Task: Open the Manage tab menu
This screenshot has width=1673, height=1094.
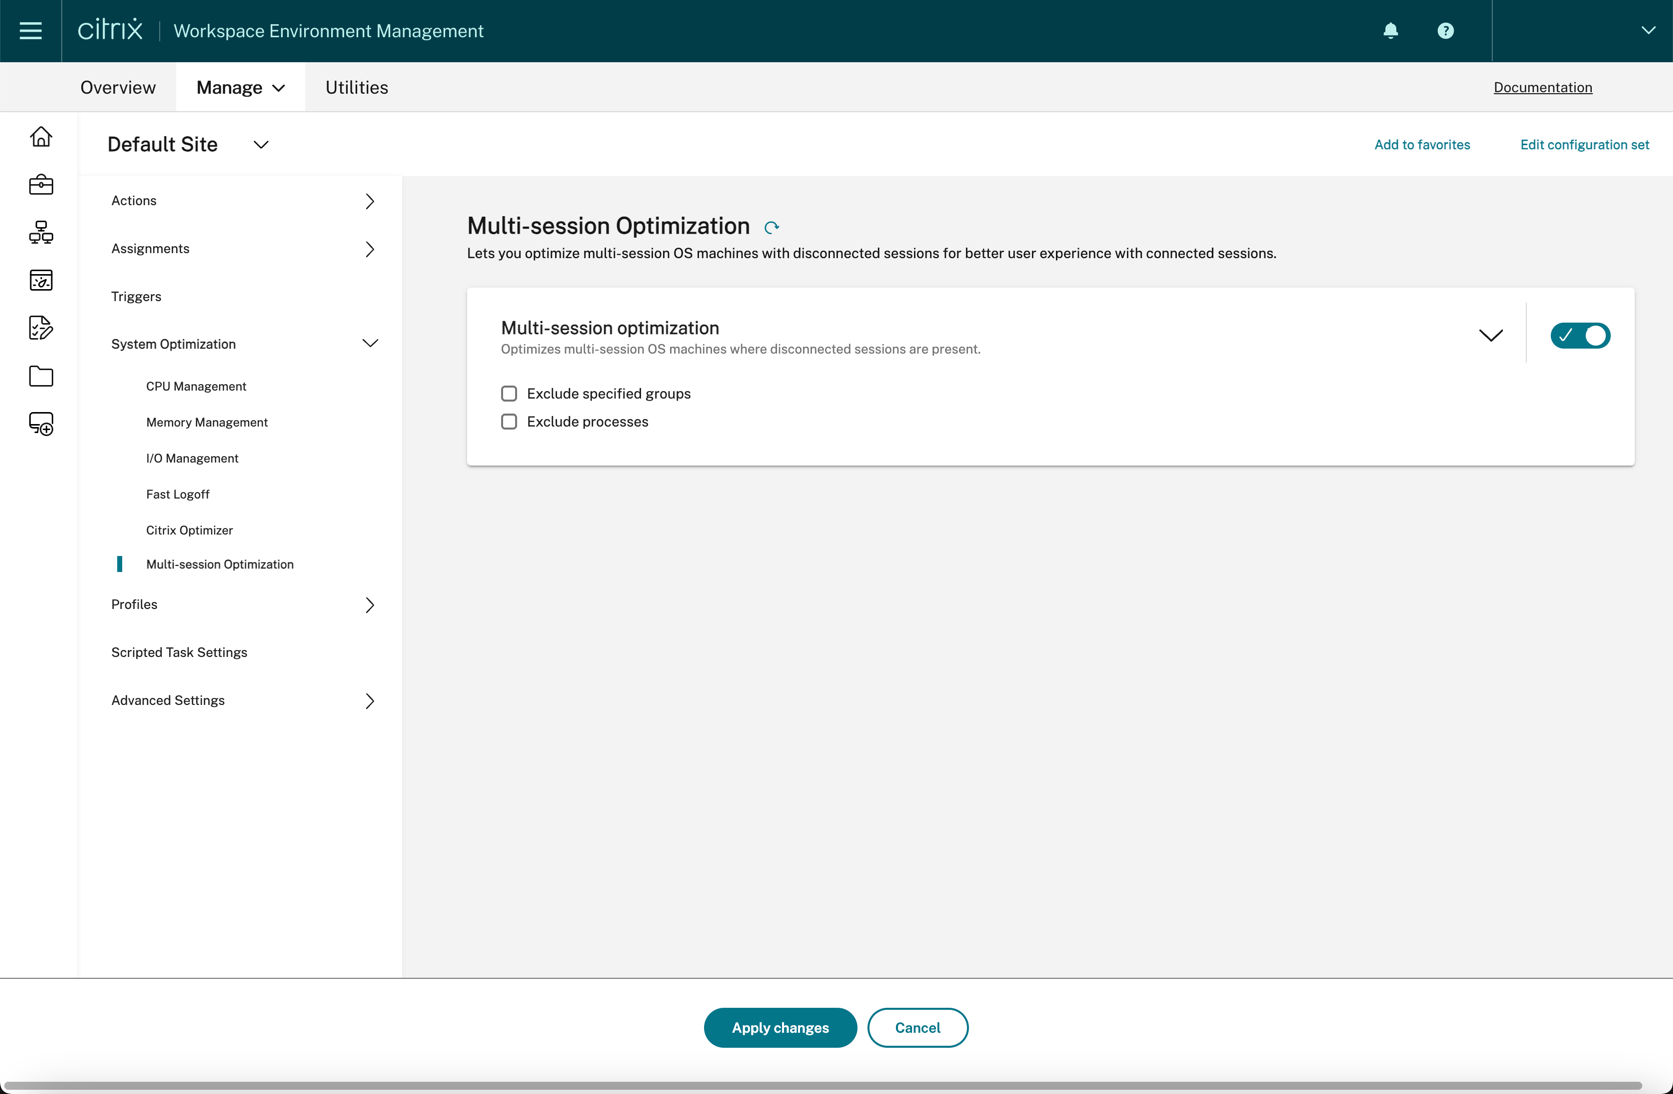Action: tap(241, 87)
